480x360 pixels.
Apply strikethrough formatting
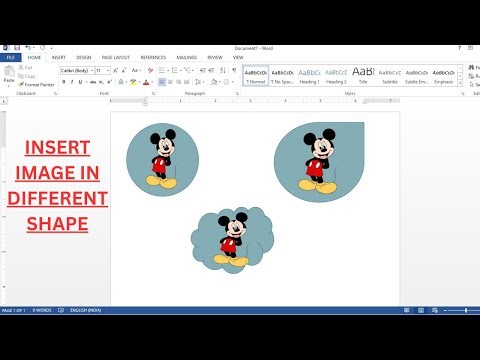coord(93,82)
